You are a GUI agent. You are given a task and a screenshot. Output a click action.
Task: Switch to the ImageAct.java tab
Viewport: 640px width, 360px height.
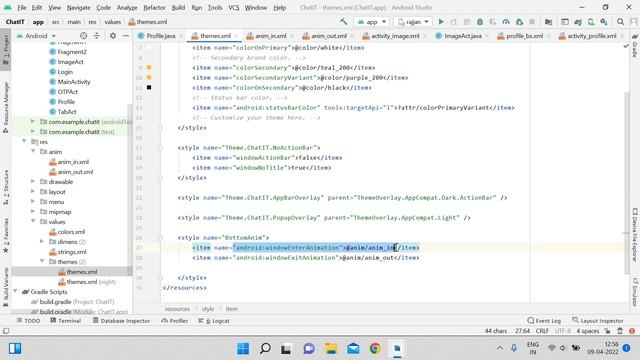coord(463,36)
